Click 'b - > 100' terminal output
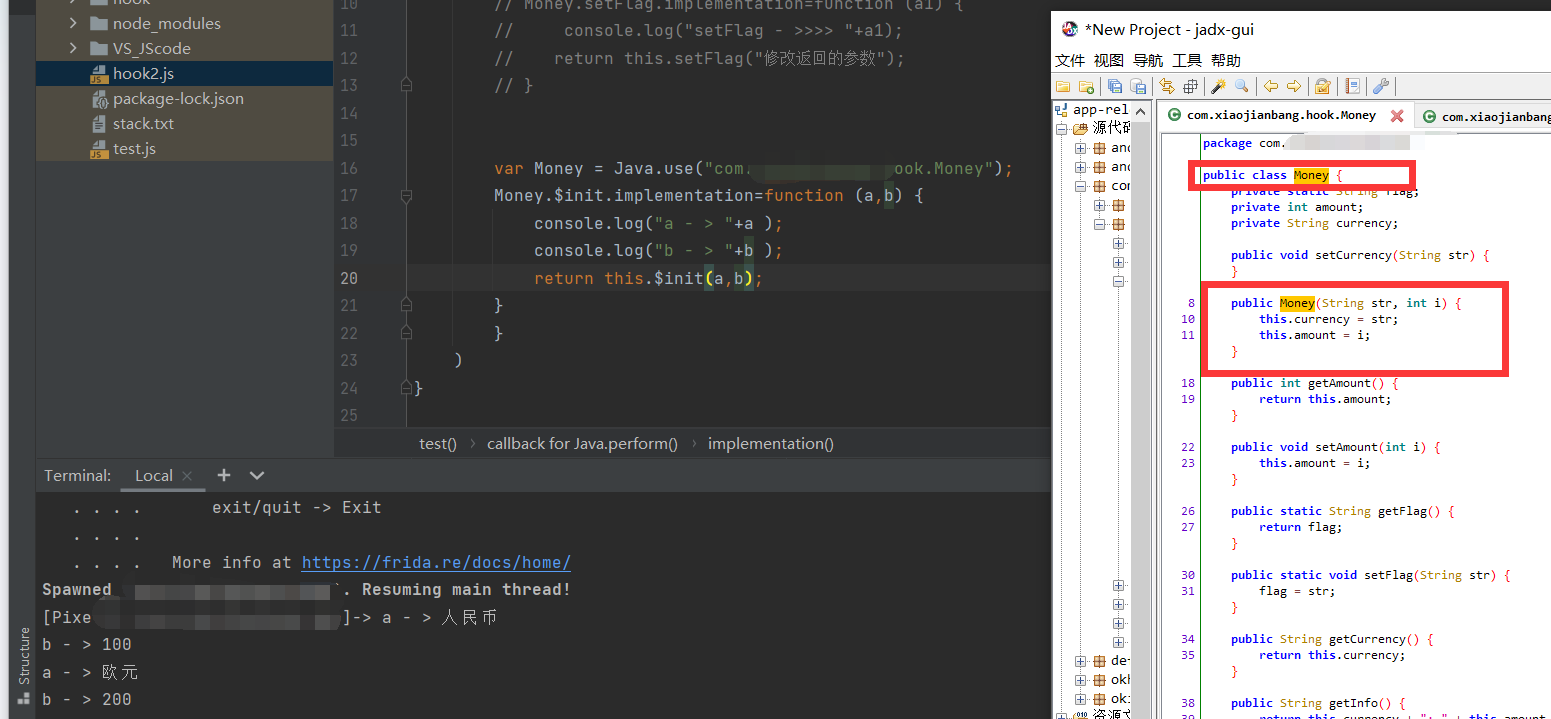 [x=87, y=645]
